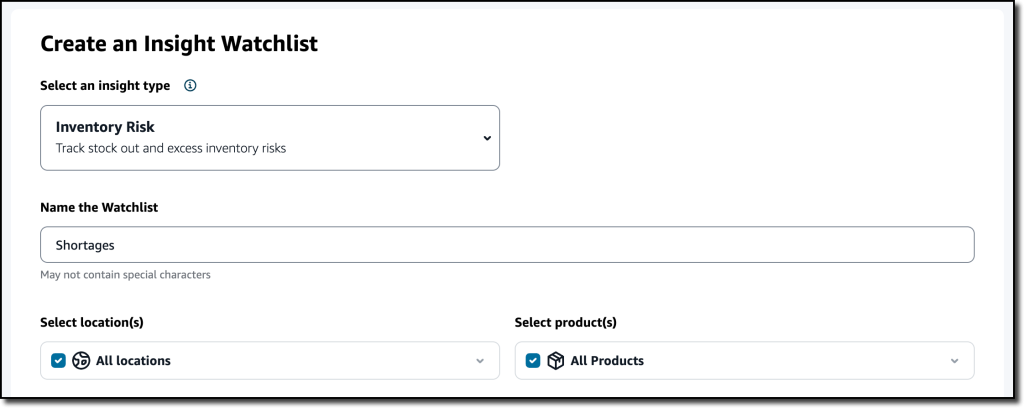This screenshot has height=408, width=1024.
Task: Click the Select location(s) label
Action: (x=92, y=322)
